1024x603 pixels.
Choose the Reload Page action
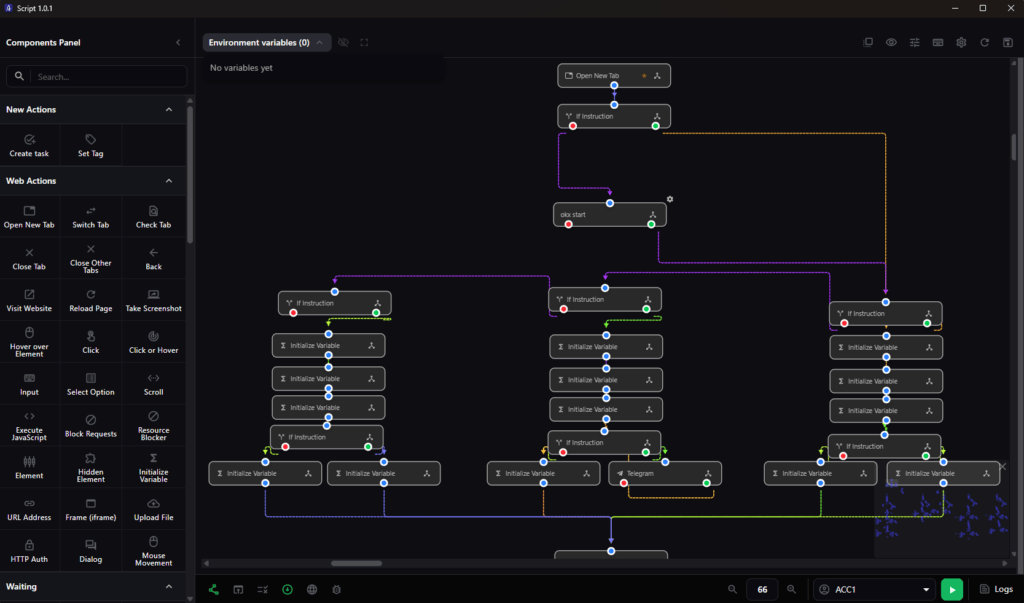(91, 301)
